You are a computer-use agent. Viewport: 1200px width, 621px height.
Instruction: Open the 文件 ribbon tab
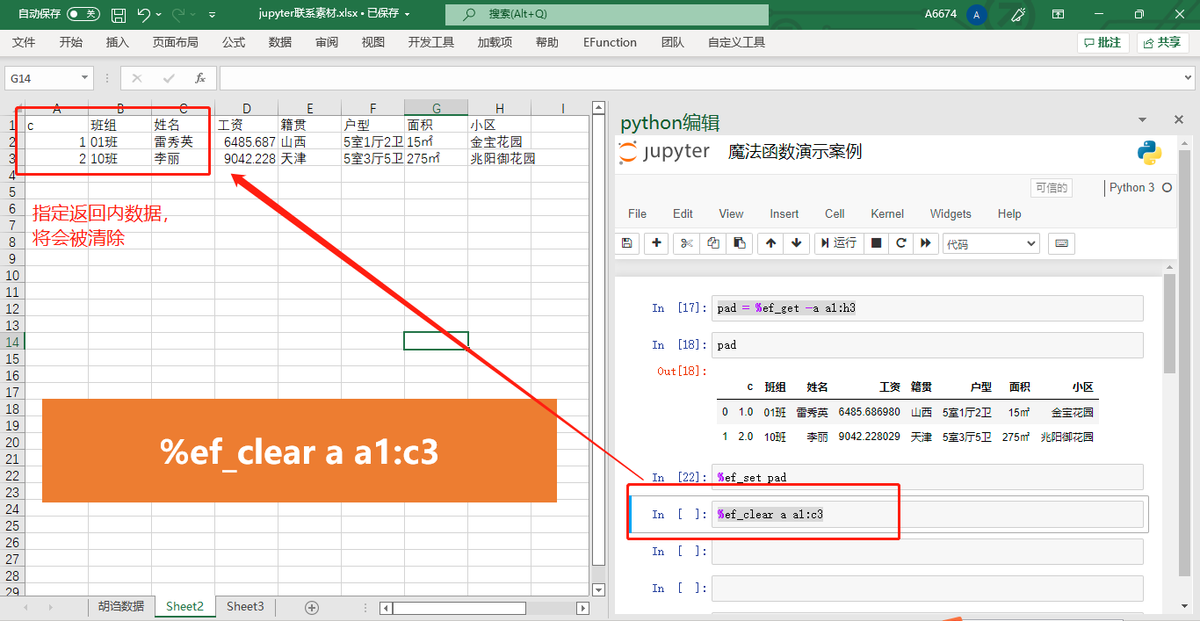click(x=24, y=43)
